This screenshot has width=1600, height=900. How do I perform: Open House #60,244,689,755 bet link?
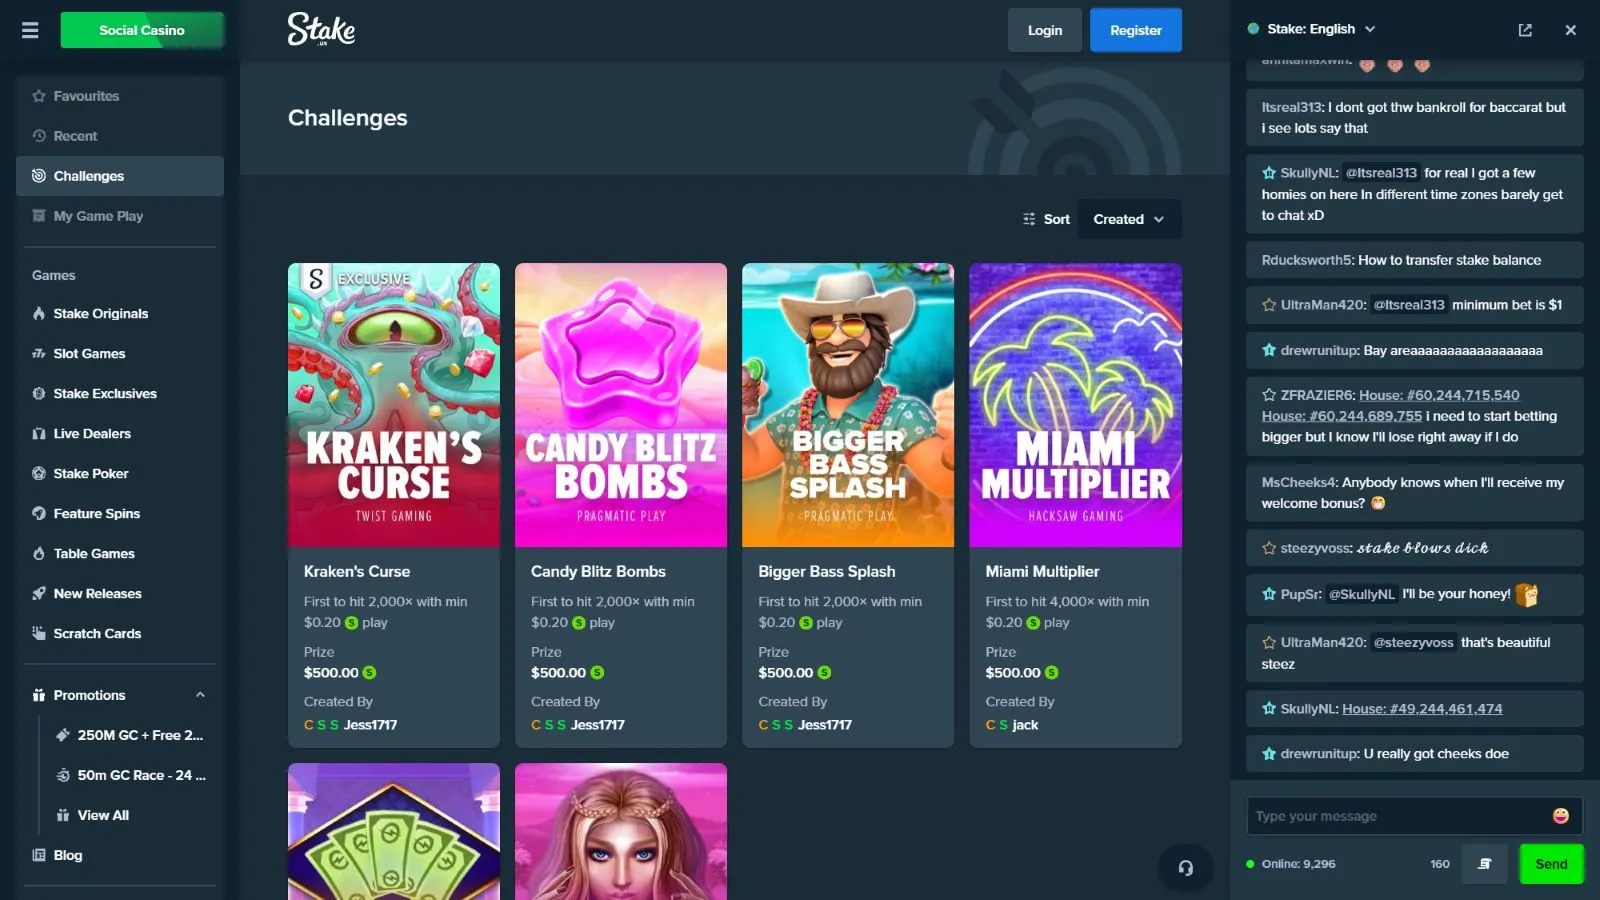click(x=1341, y=416)
